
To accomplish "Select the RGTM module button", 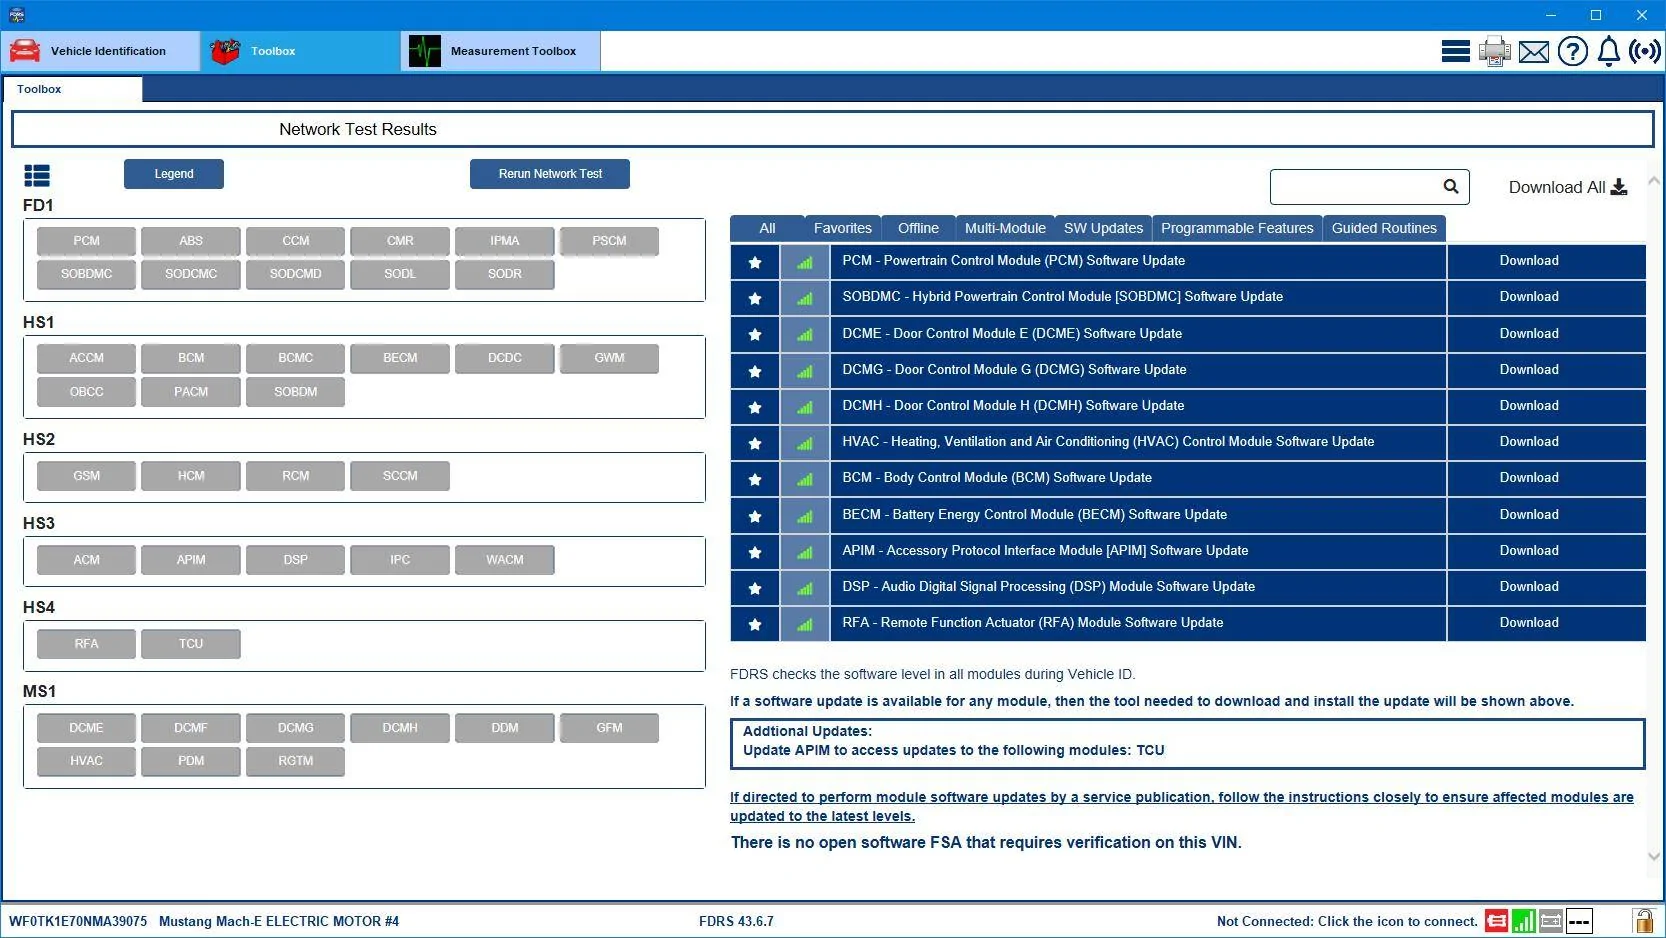I will pyautogui.click(x=295, y=761).
